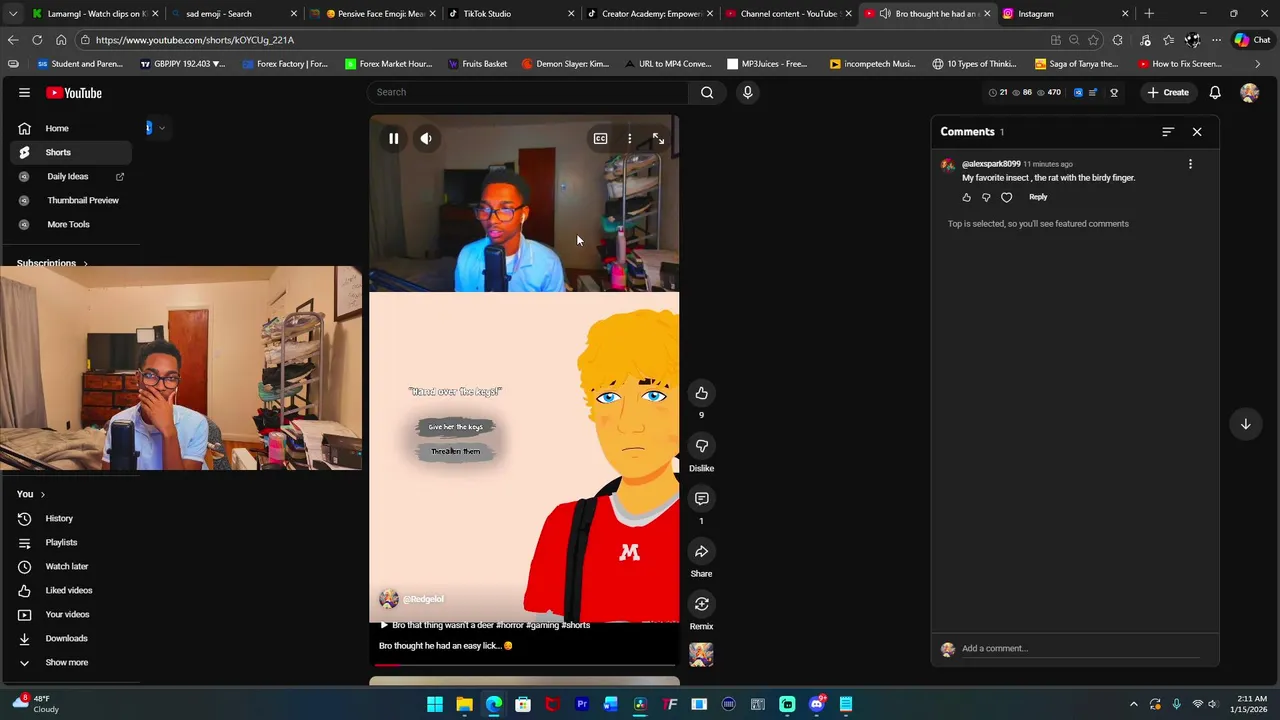
Task: Show more bookmarks with right chevron
Action: pyautogui.click(x=1257, y=64)
